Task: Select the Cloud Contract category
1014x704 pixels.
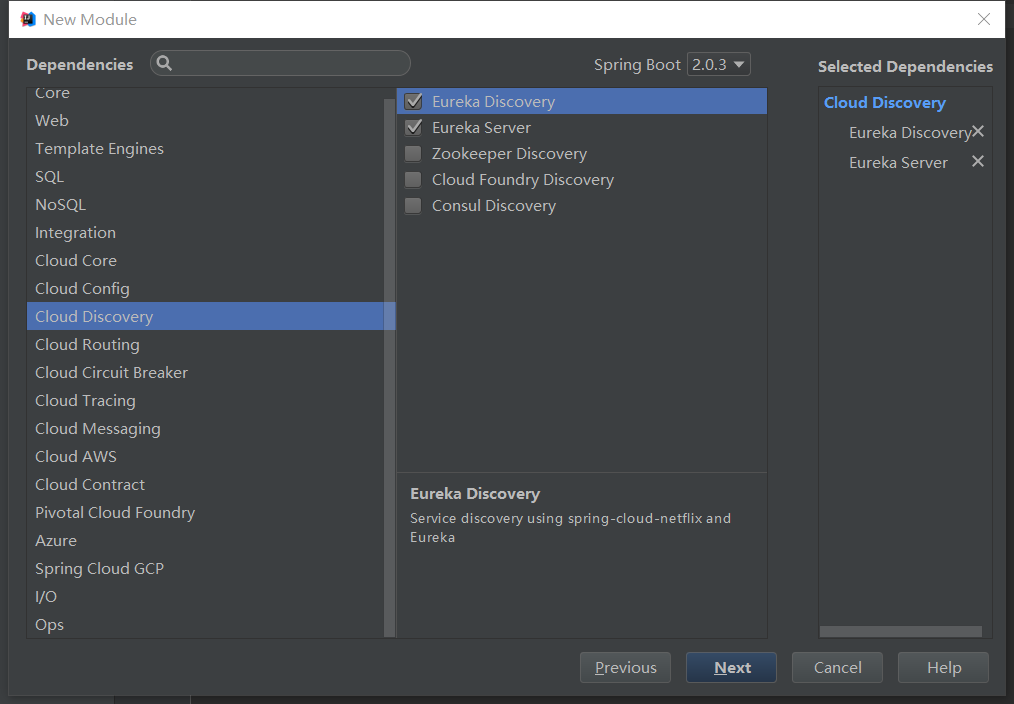Action: tap(205, 484)
